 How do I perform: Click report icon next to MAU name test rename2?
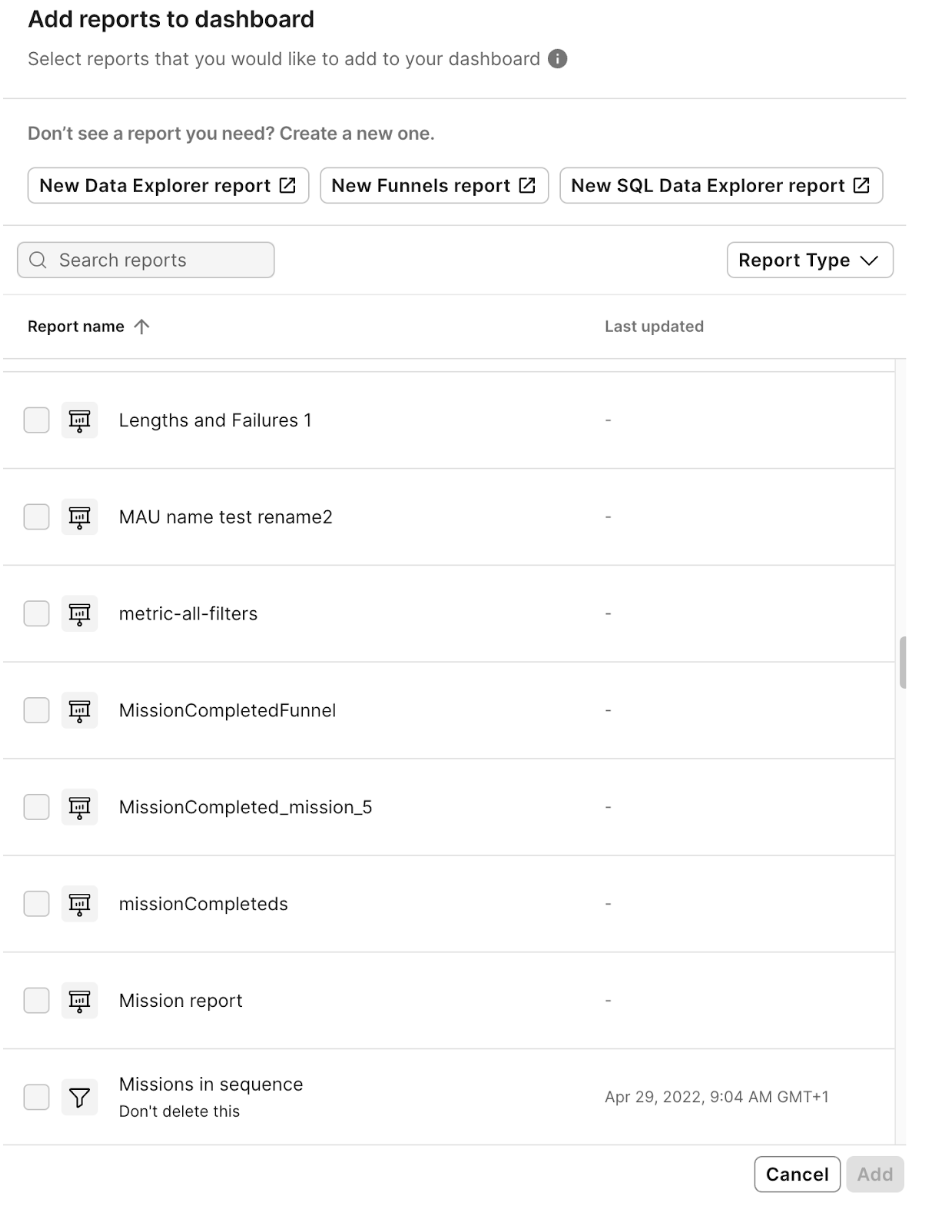point(79,517)
